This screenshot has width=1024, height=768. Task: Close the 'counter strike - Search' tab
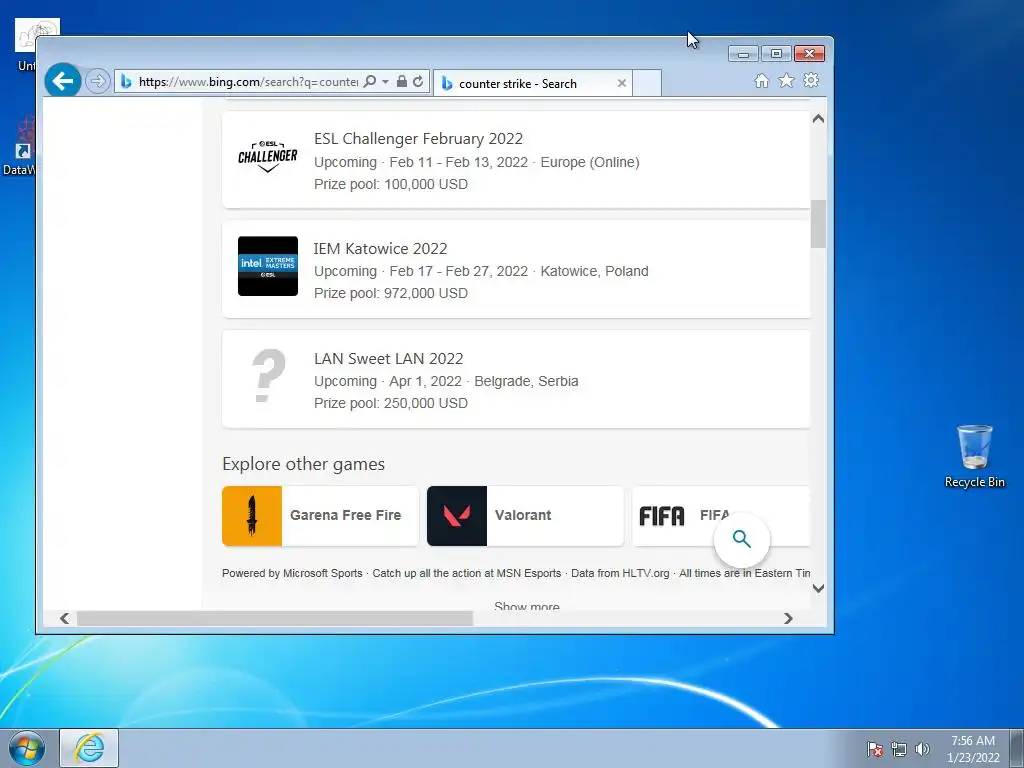(x=622, y=83)
